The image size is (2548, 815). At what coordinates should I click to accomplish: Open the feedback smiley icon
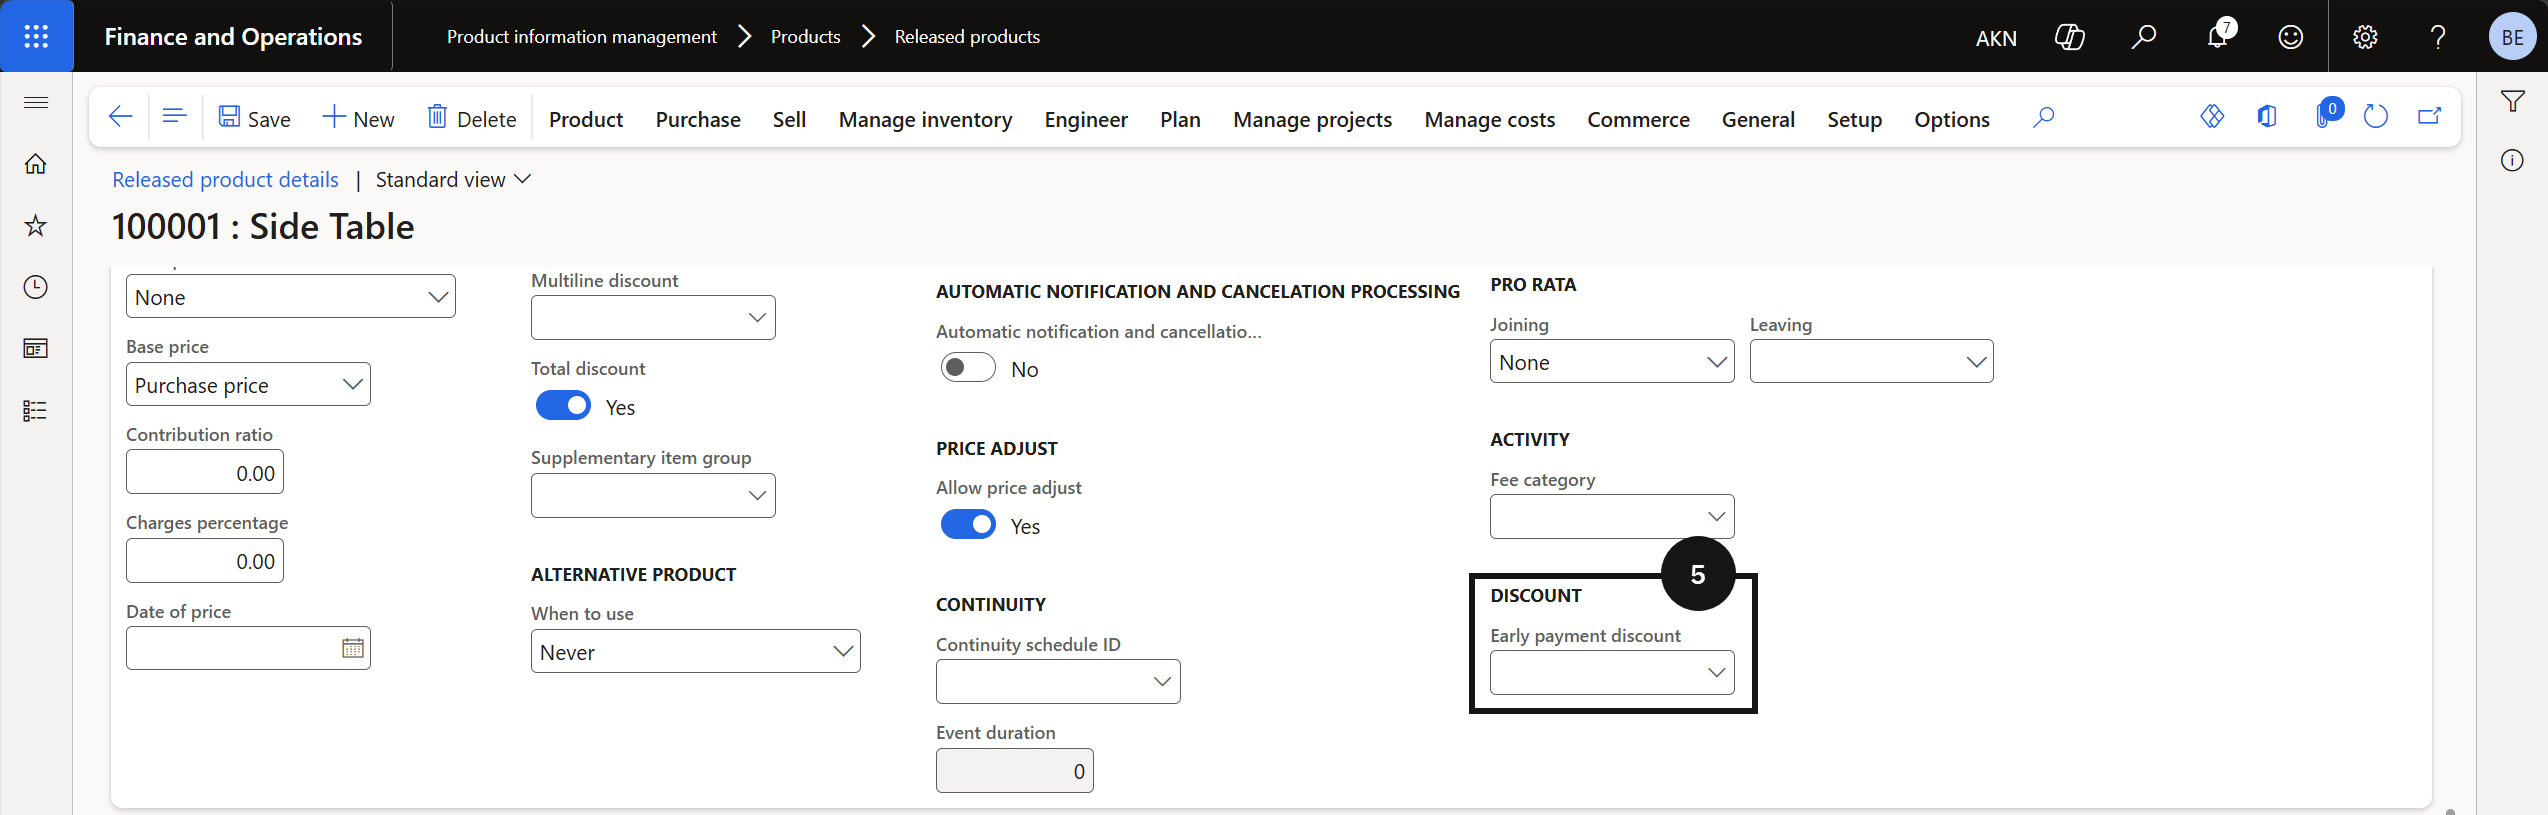2290,37
